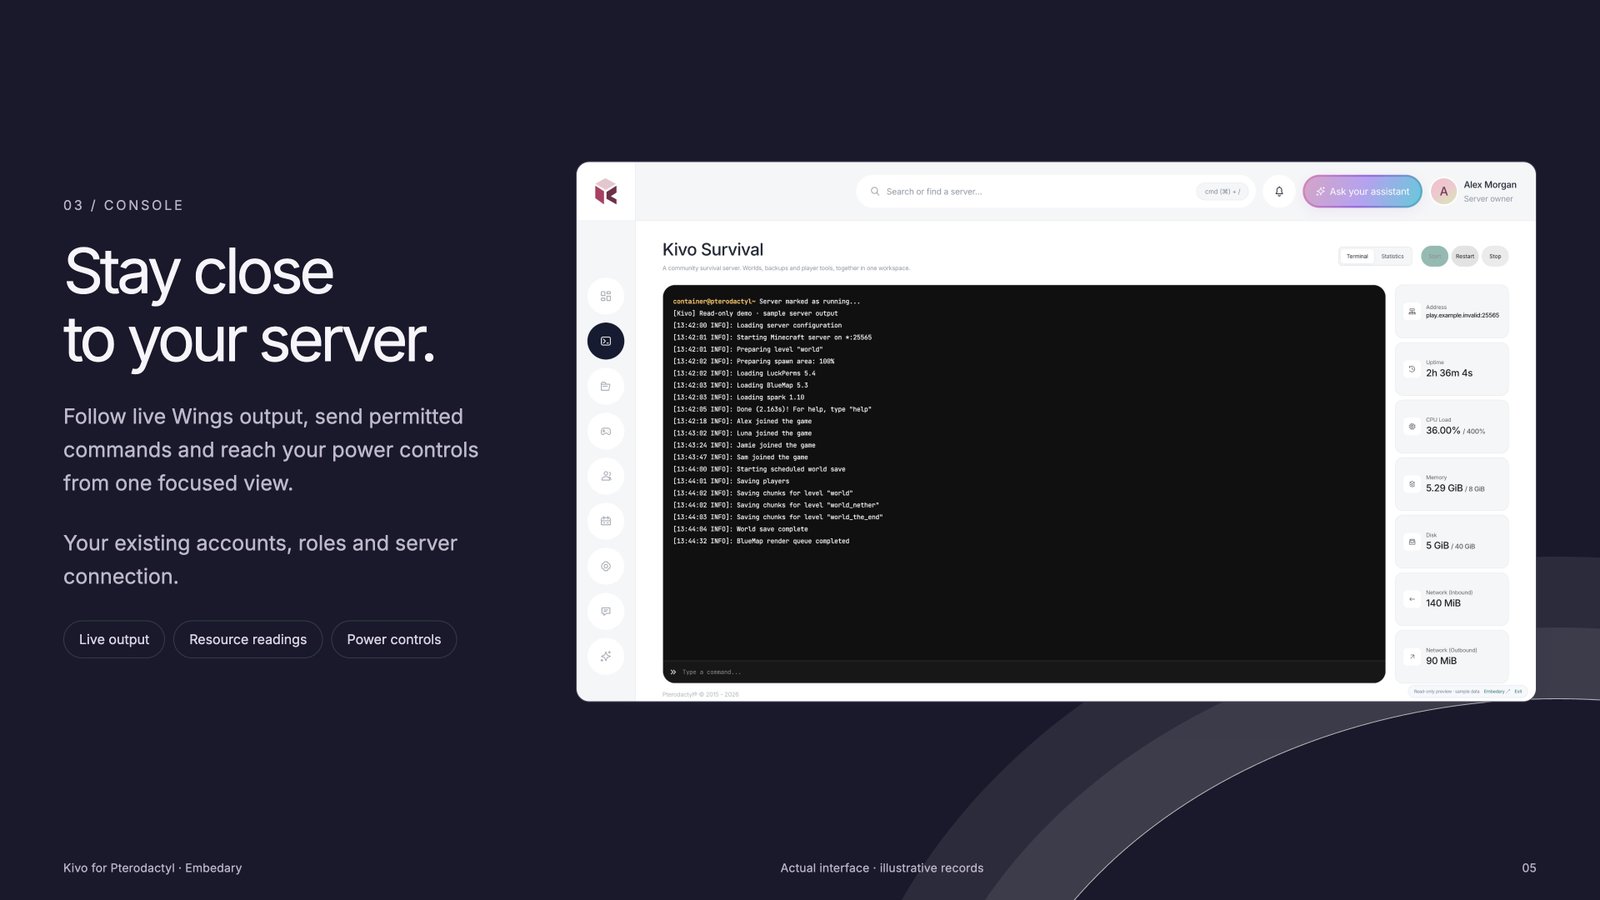1600x900 pixels.
Task: Click the Restart power button
Action: click(1465, 256)
